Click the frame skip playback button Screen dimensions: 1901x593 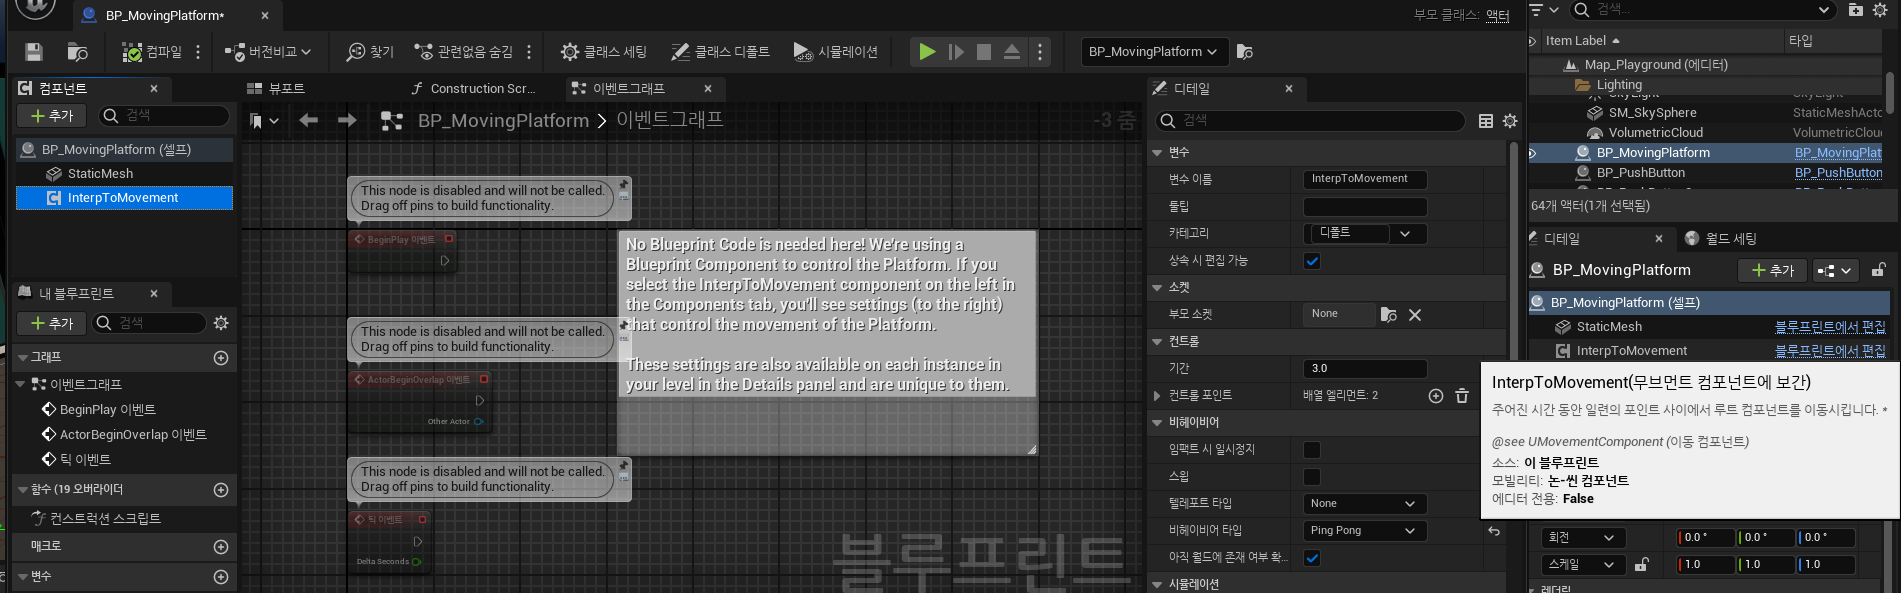pos(956,52)
